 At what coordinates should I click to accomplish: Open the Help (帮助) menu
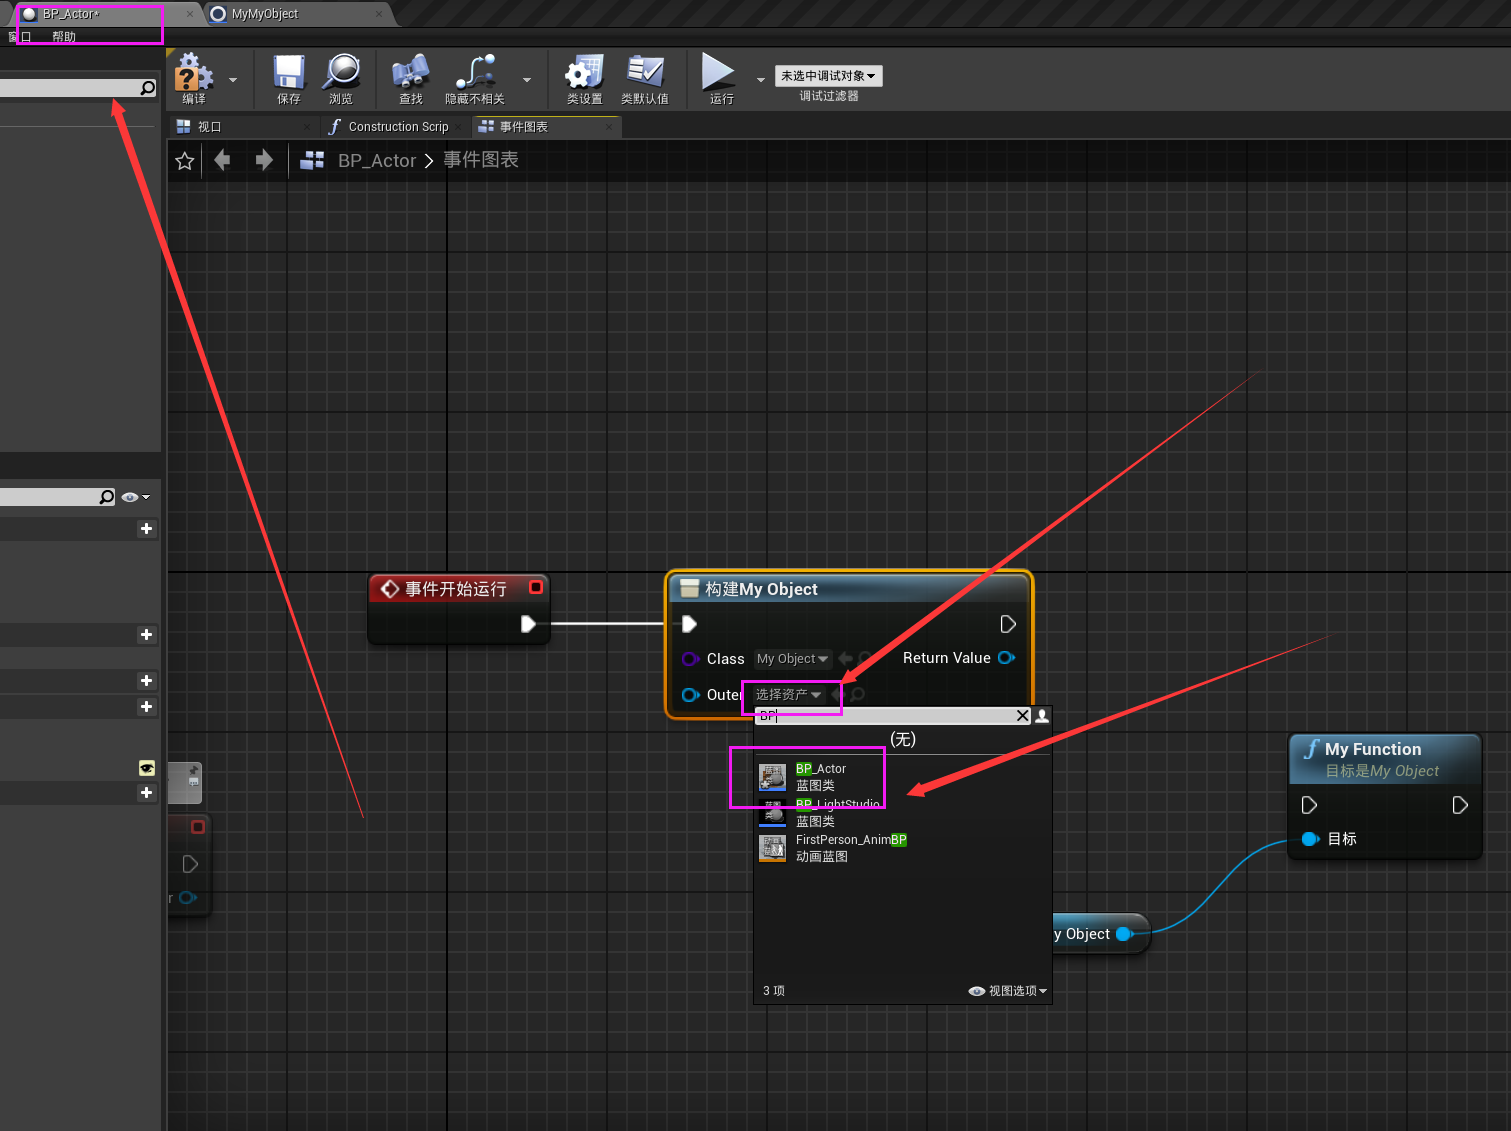click(x=64, y=37)
